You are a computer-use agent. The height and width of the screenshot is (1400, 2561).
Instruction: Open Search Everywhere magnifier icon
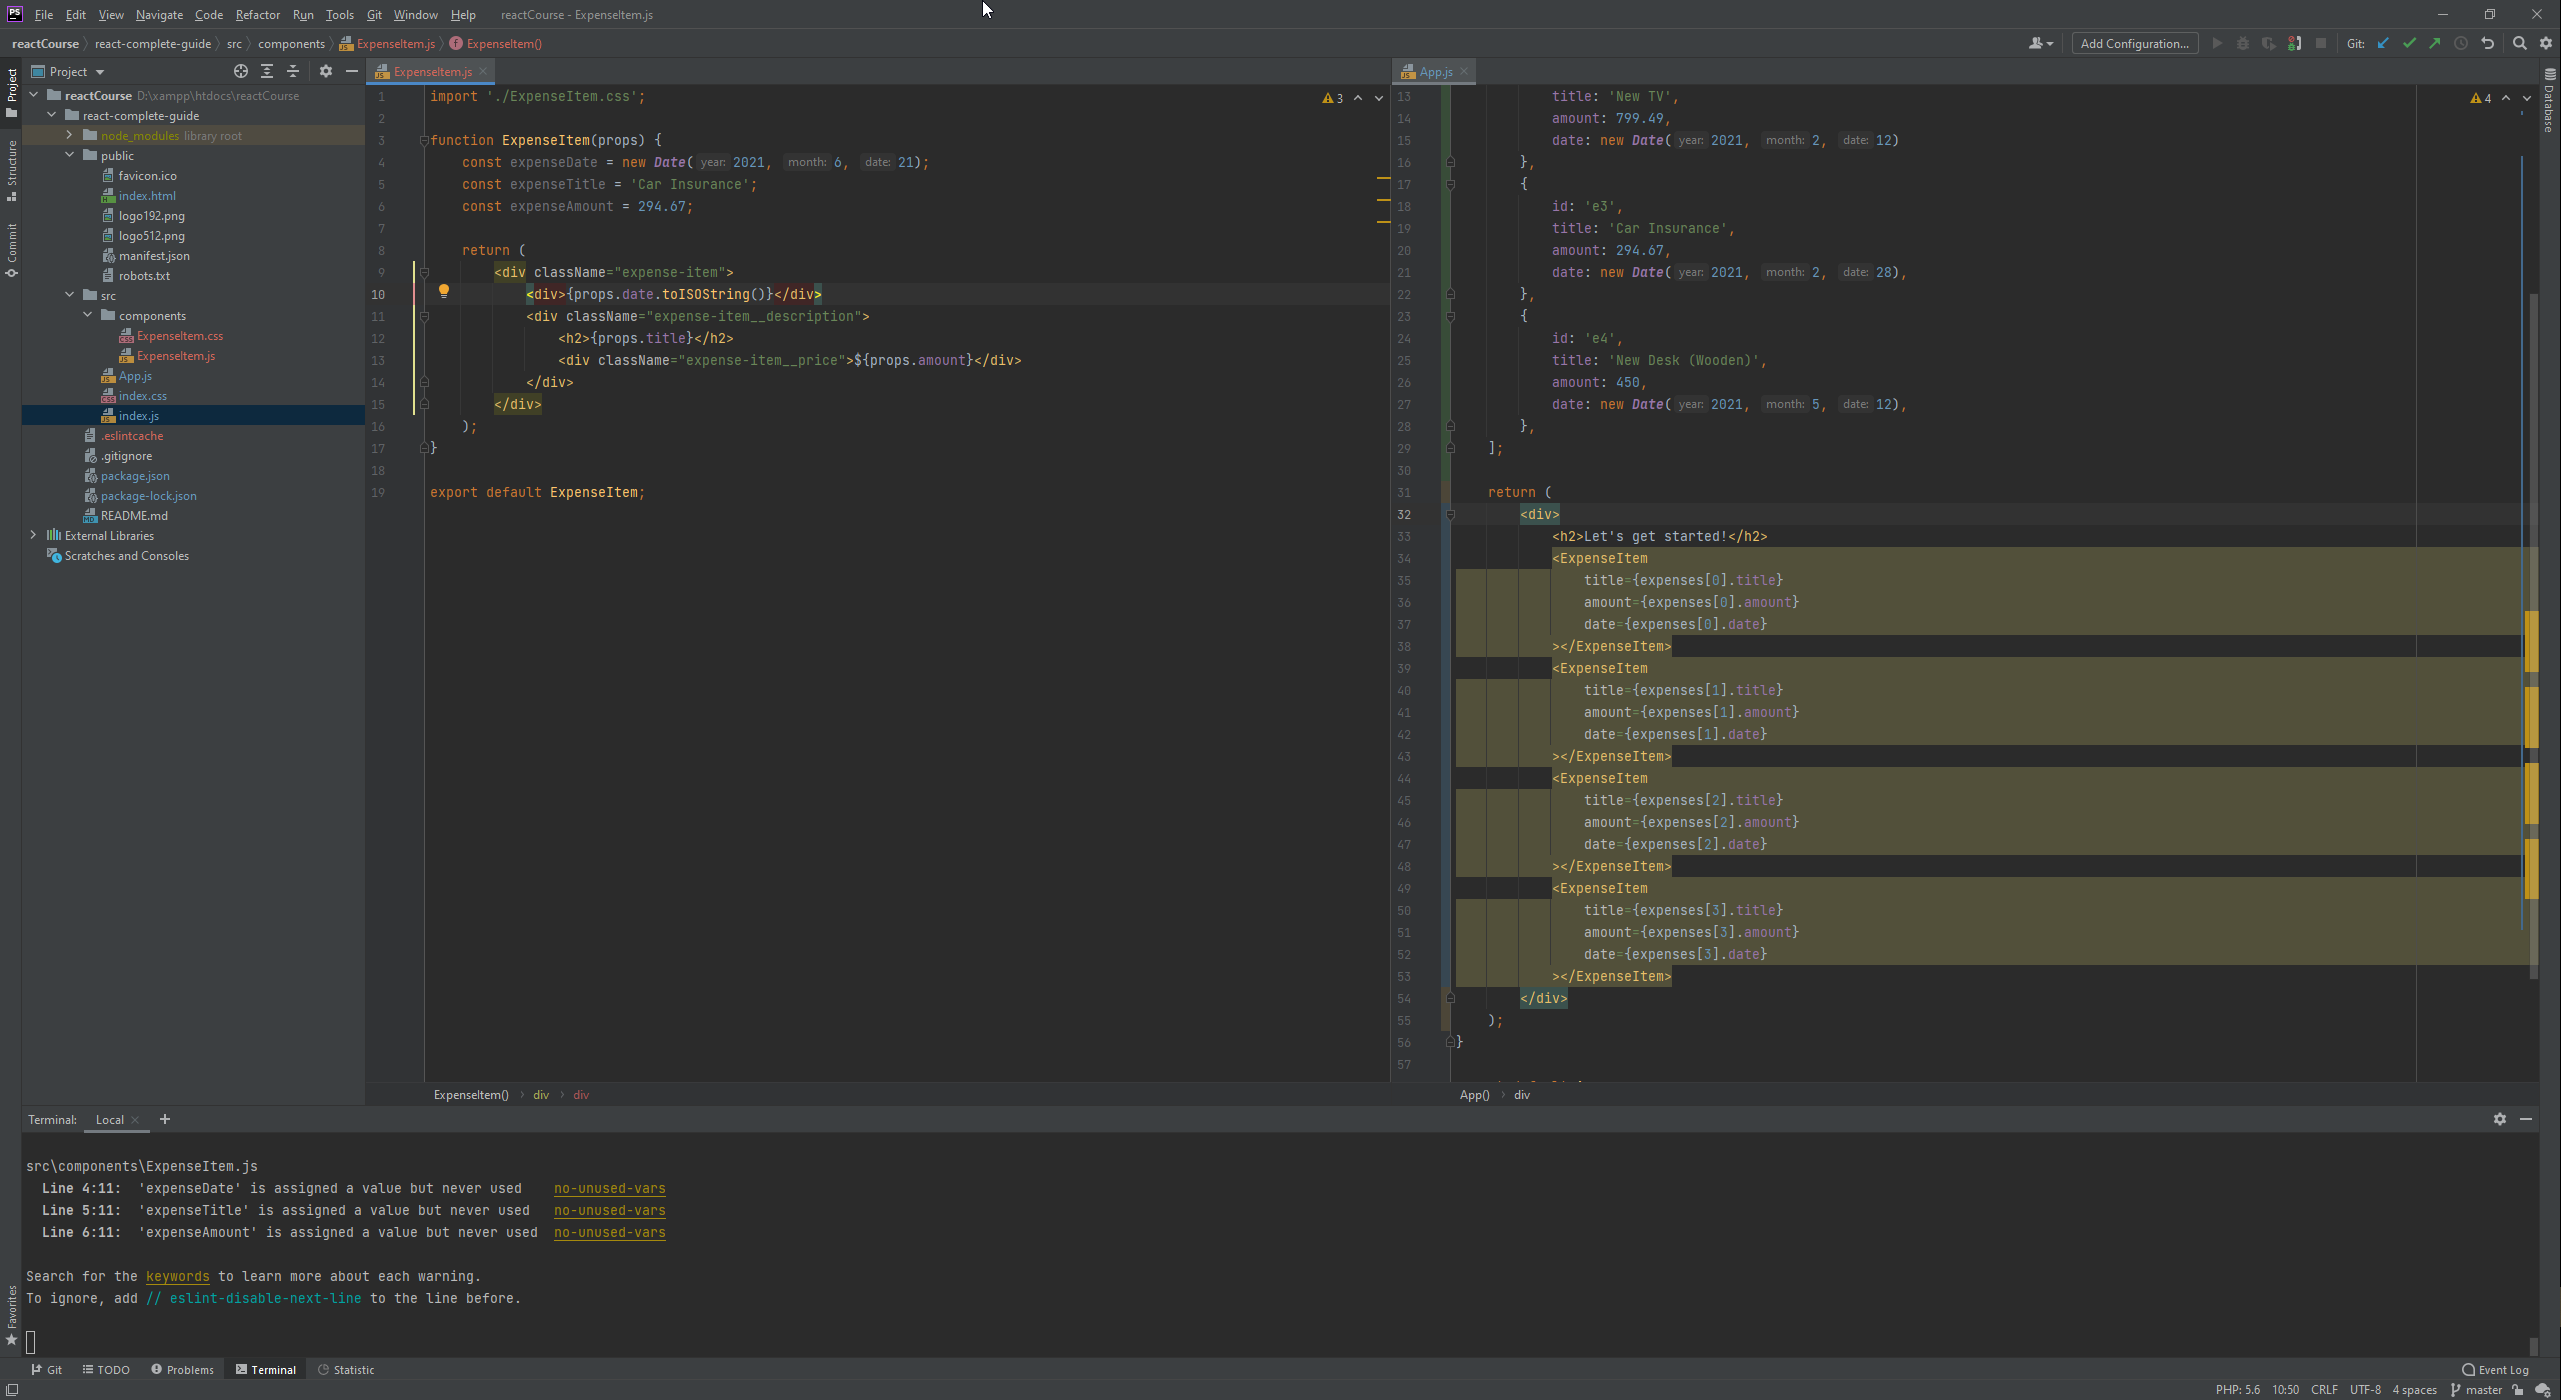2520,43
